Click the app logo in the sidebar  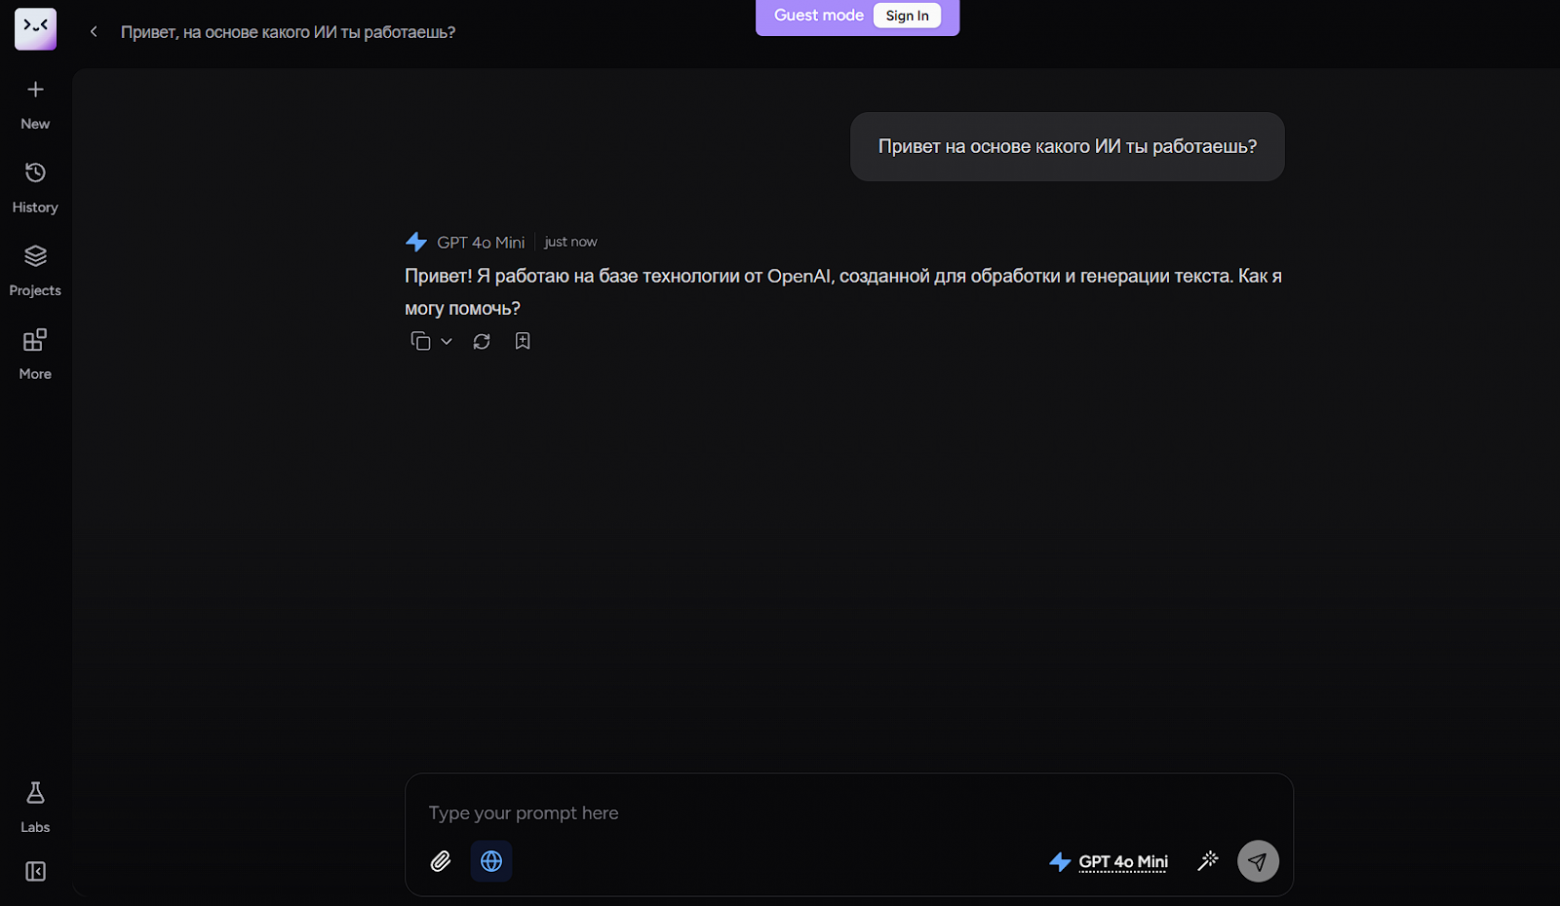pos(35,29)
